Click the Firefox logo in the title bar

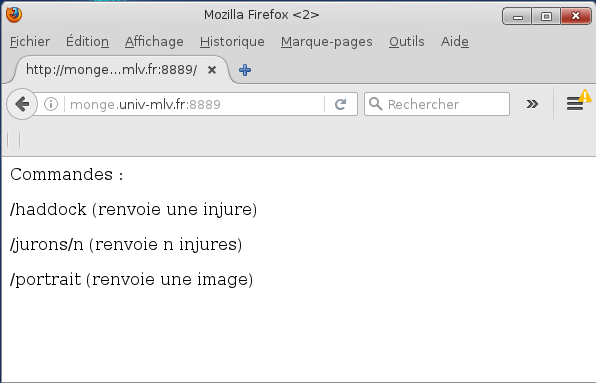14,15
